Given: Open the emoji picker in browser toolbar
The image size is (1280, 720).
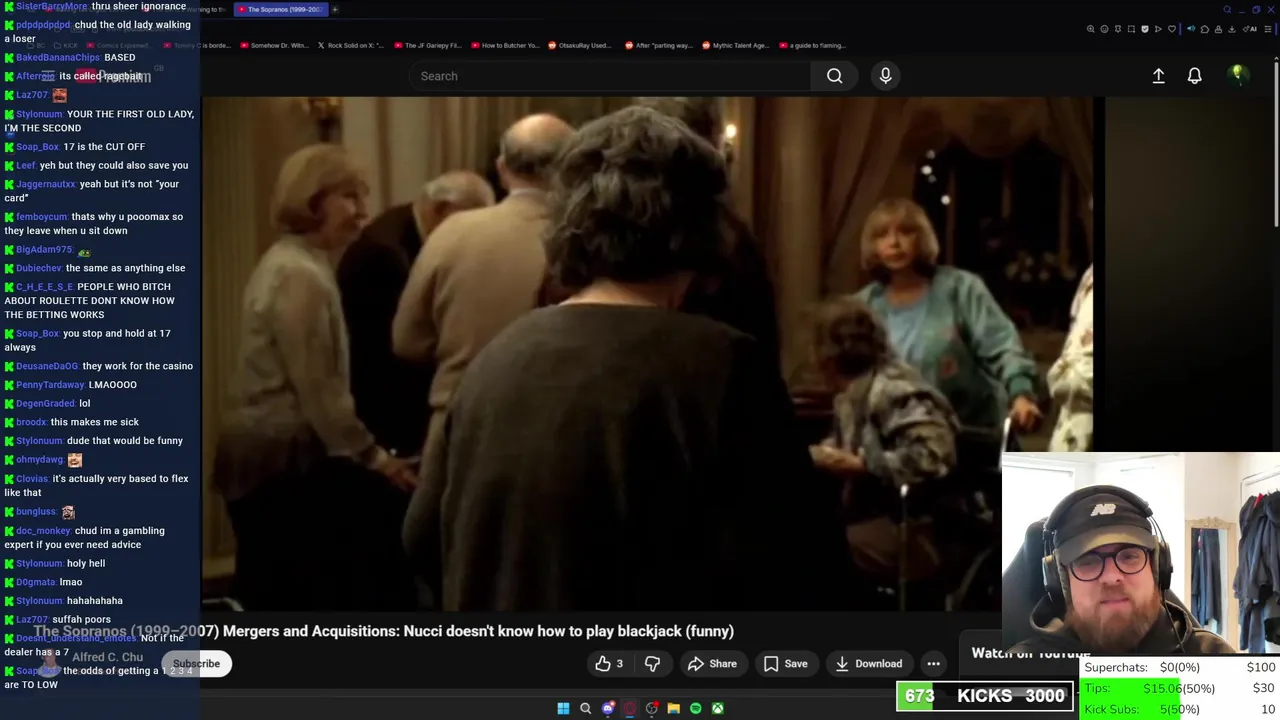Looking at the screenshot, I should click(1104, 29).
